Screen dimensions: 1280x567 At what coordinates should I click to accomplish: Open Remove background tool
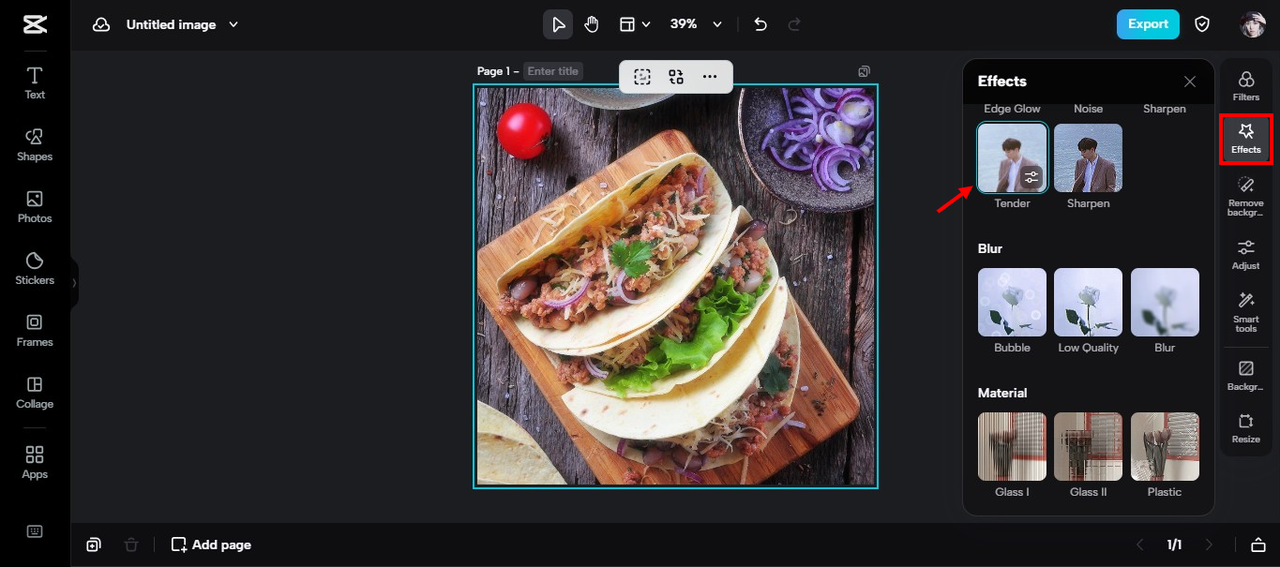point(1246,197)
